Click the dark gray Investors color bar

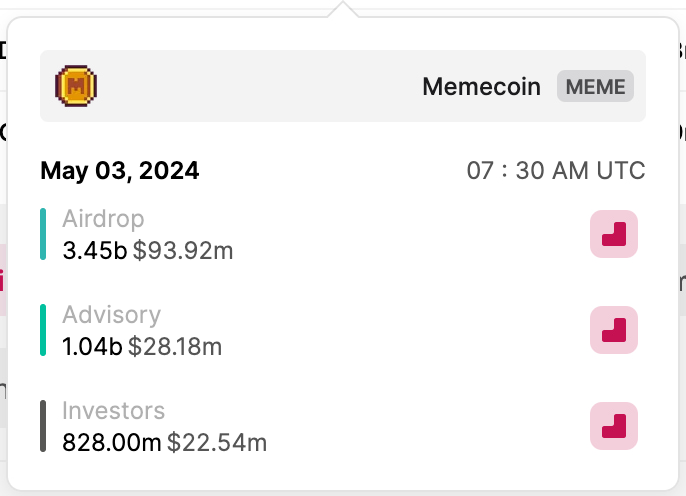tap(43, 426)
